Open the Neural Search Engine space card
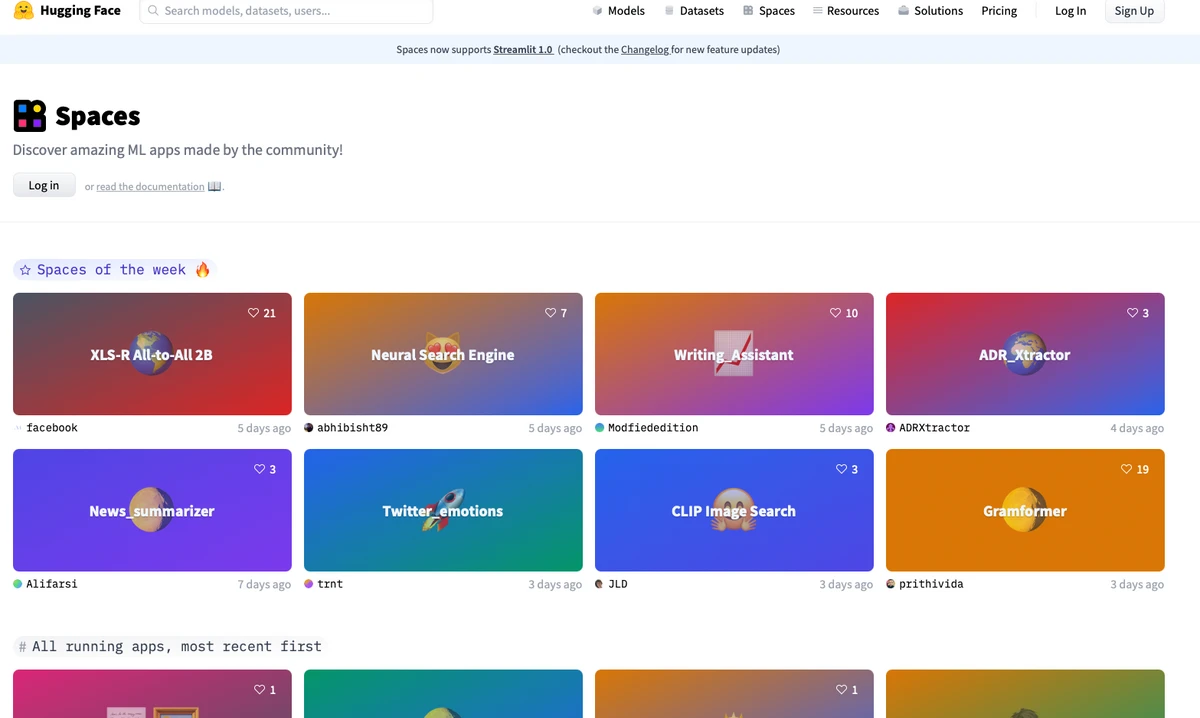1200x718 pixels. [x=443, y=354]
